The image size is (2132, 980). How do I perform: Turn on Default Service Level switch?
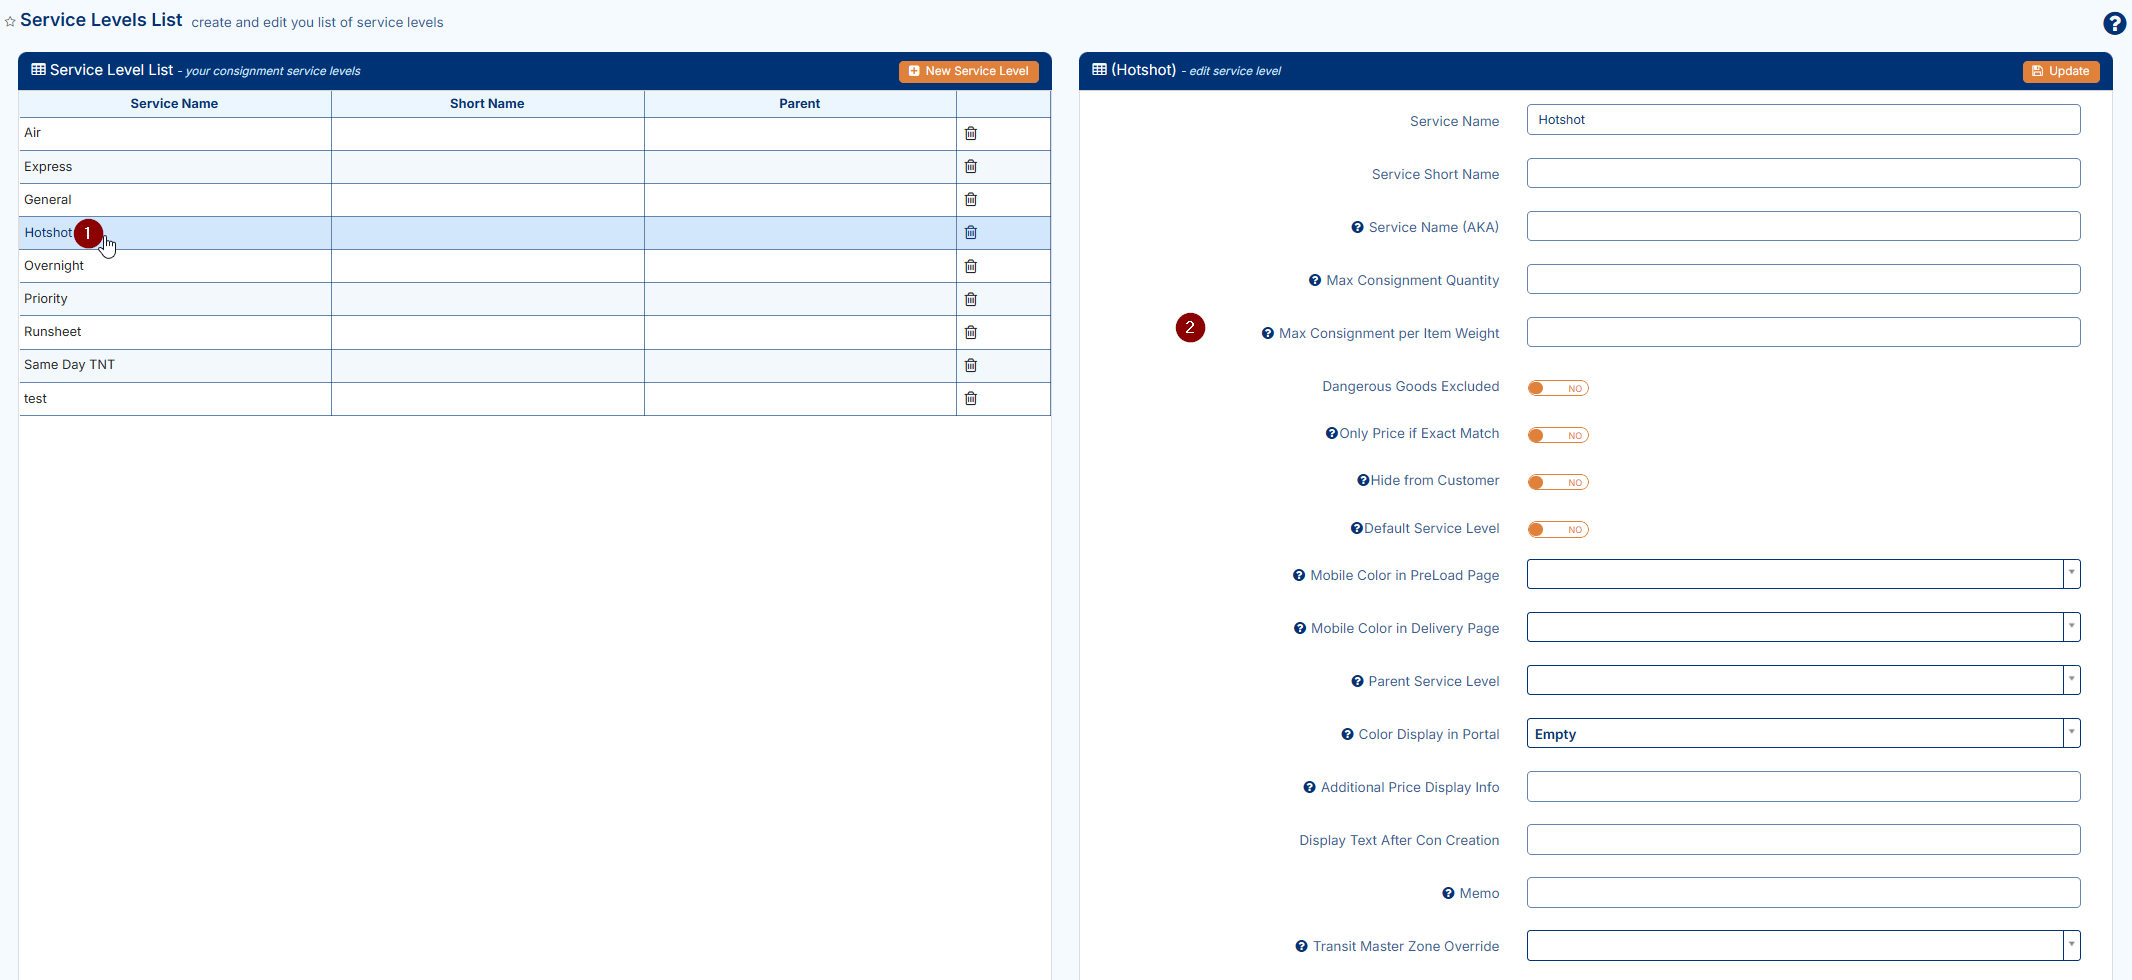coord(1557,529)
